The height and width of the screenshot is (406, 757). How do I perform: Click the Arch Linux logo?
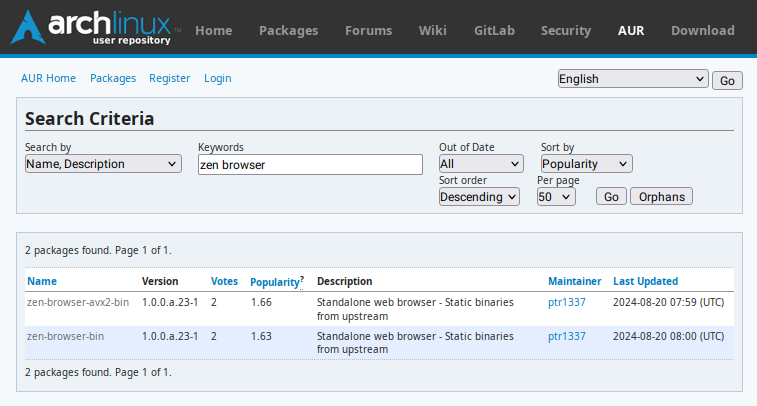coord(96,28)
